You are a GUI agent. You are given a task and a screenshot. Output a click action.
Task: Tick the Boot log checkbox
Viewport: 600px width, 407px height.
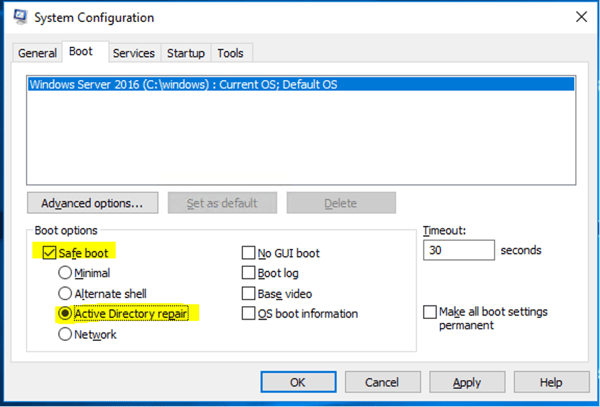pyautogui.click(x=248, y=273)
